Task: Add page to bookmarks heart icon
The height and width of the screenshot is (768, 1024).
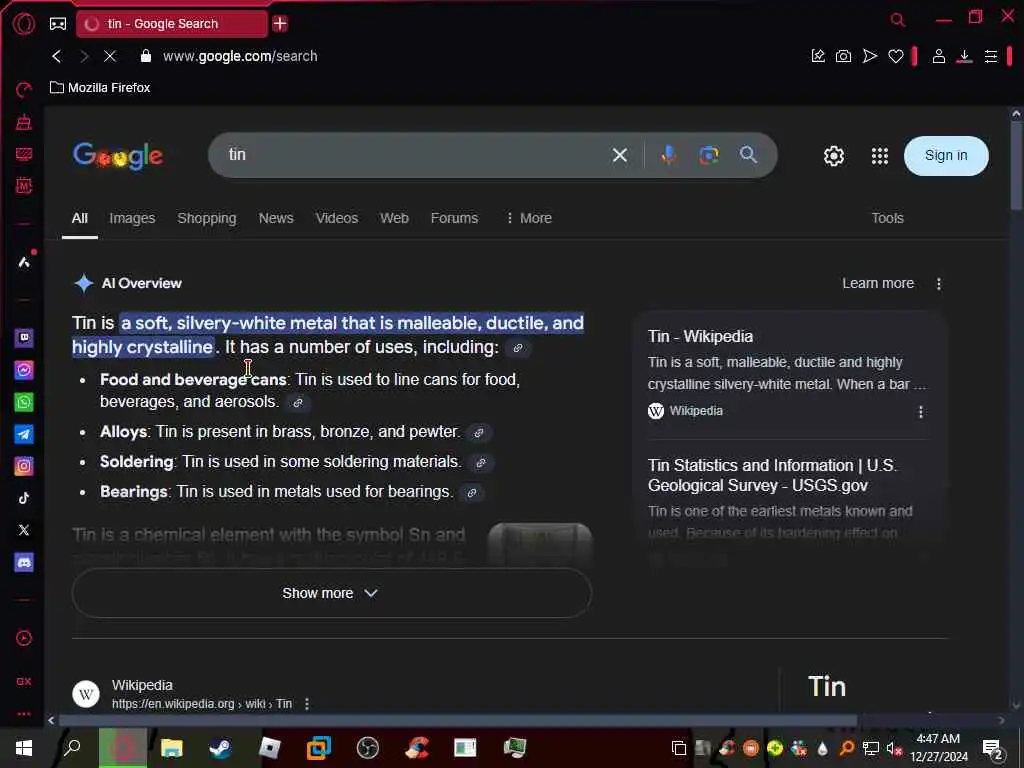Action: [x=895, y=57]
